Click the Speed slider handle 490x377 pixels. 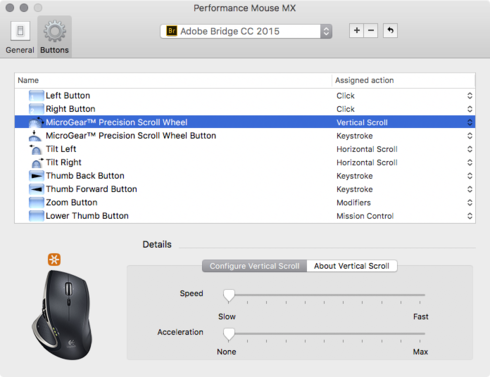[229, 295]
